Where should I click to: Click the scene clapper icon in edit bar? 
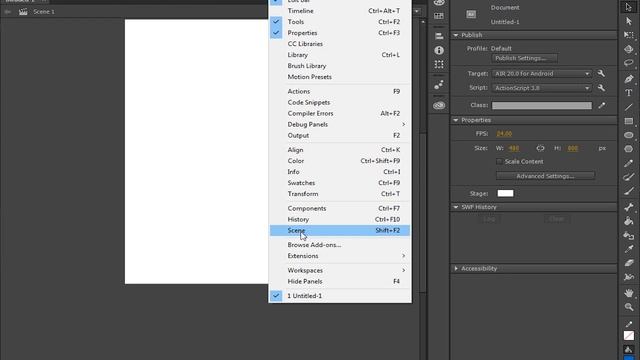pos(23,11)
